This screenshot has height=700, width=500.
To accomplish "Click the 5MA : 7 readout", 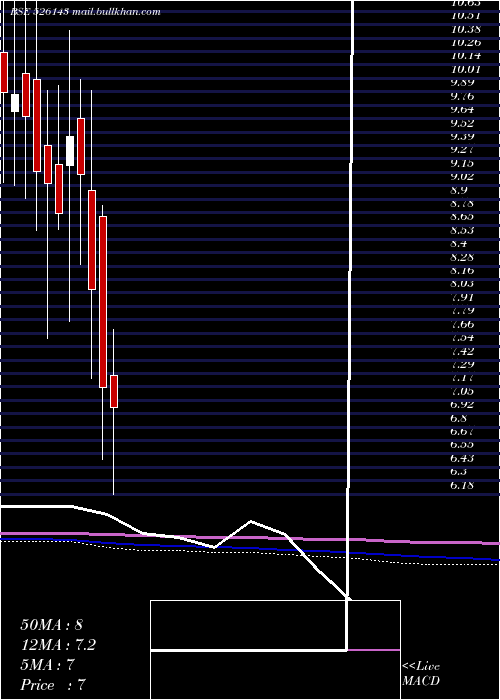I will point(47,665).
